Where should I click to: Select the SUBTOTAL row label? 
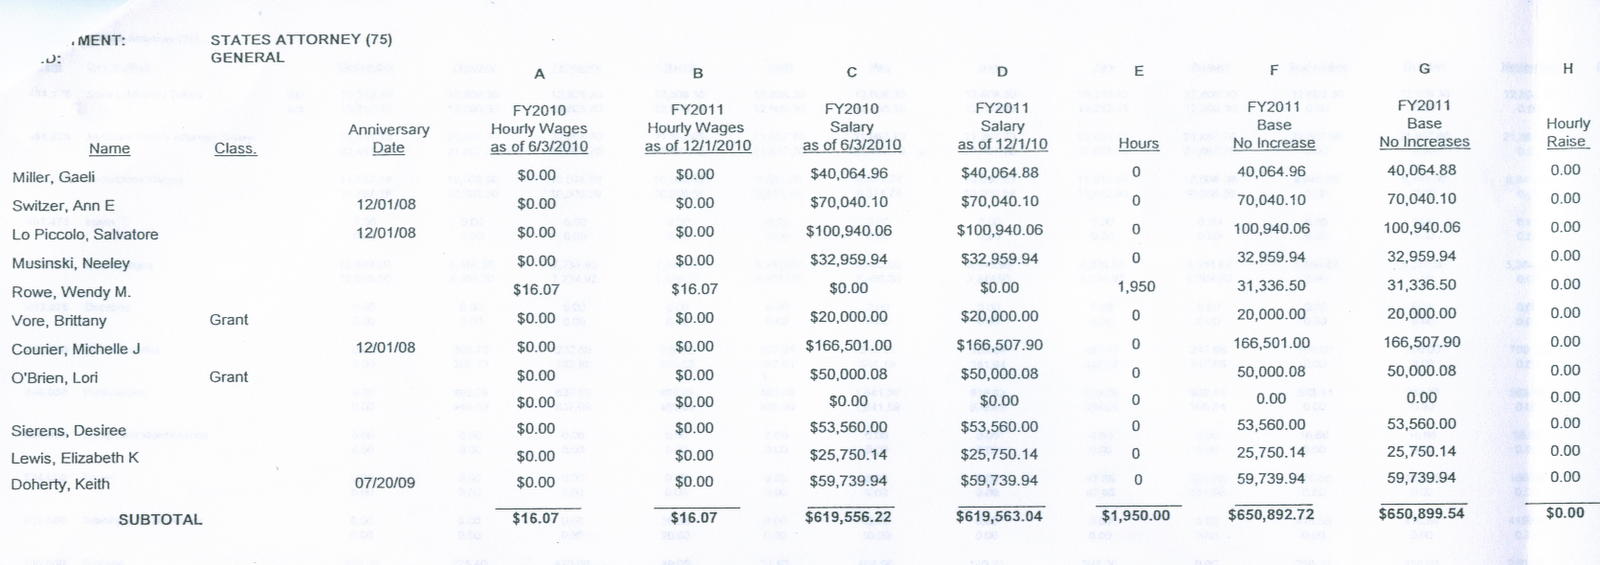click(x=160, y=519)
